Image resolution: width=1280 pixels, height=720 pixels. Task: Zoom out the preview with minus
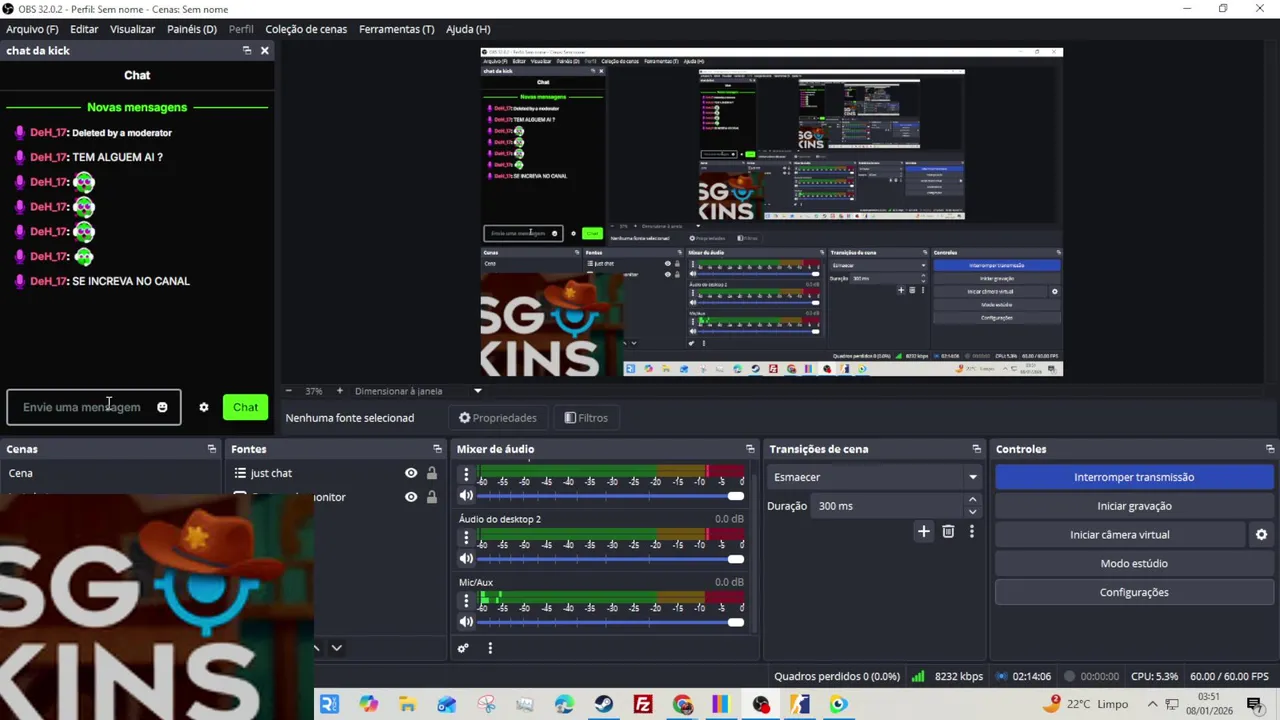[x=289, y=391]
